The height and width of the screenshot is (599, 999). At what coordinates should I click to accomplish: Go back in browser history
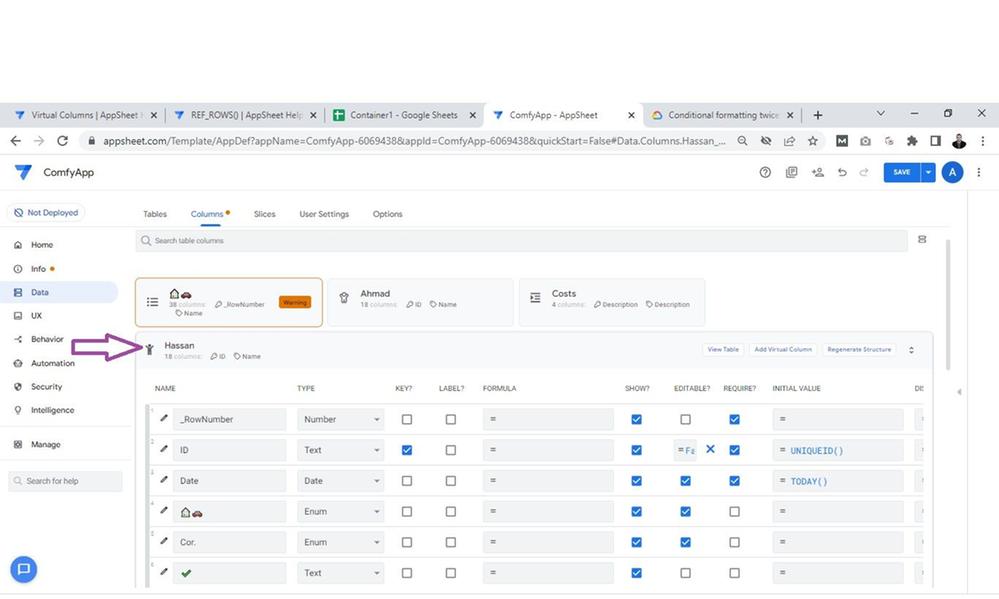tap(16, 141)
